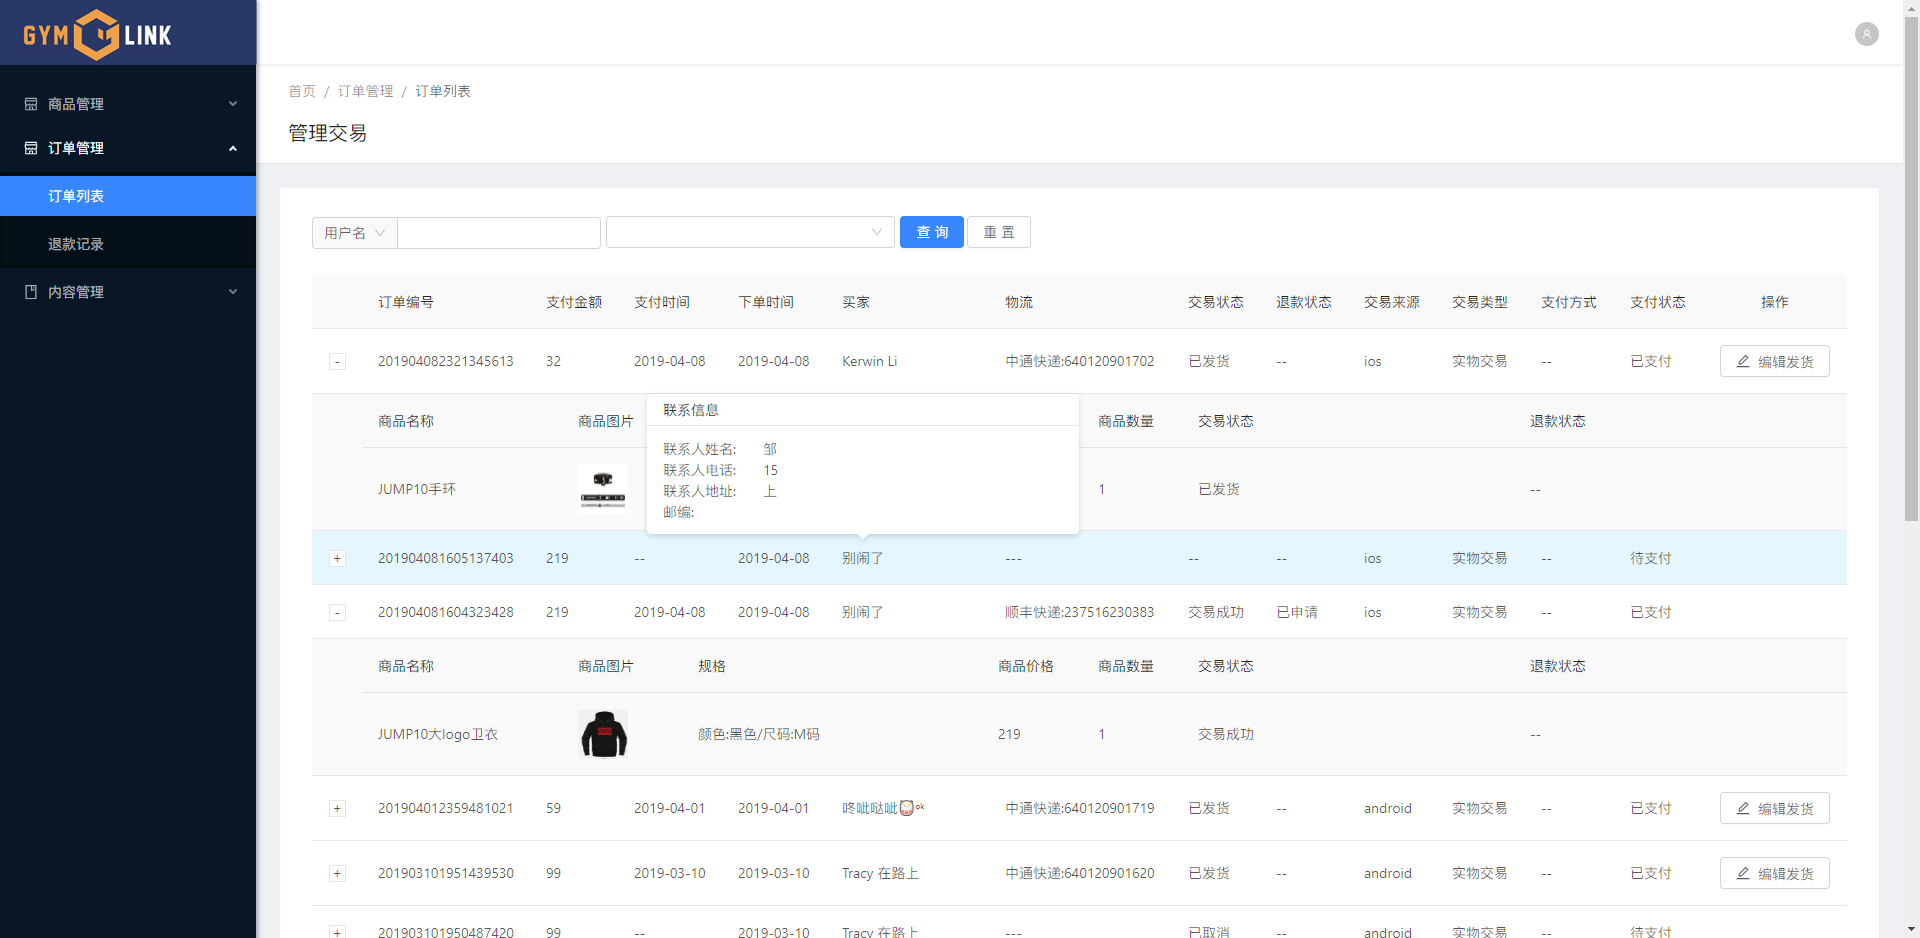Expand order 201904012359481021 row

[x=337, y=809]
